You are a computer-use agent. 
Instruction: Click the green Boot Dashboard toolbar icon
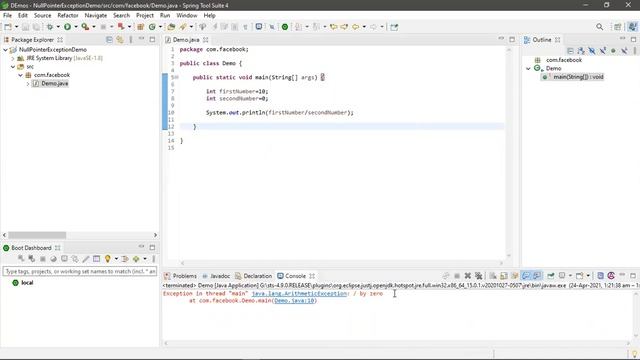point(285,27)
